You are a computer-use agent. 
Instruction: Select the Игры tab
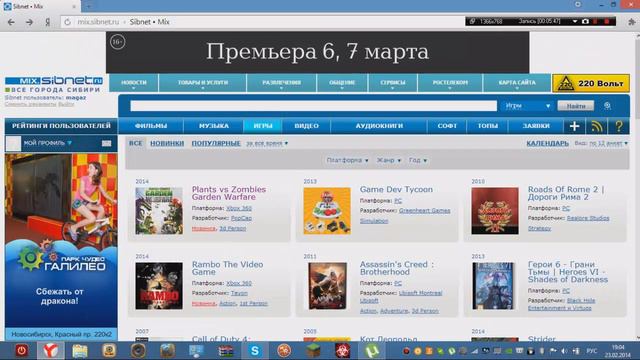(x=263, y=126)
